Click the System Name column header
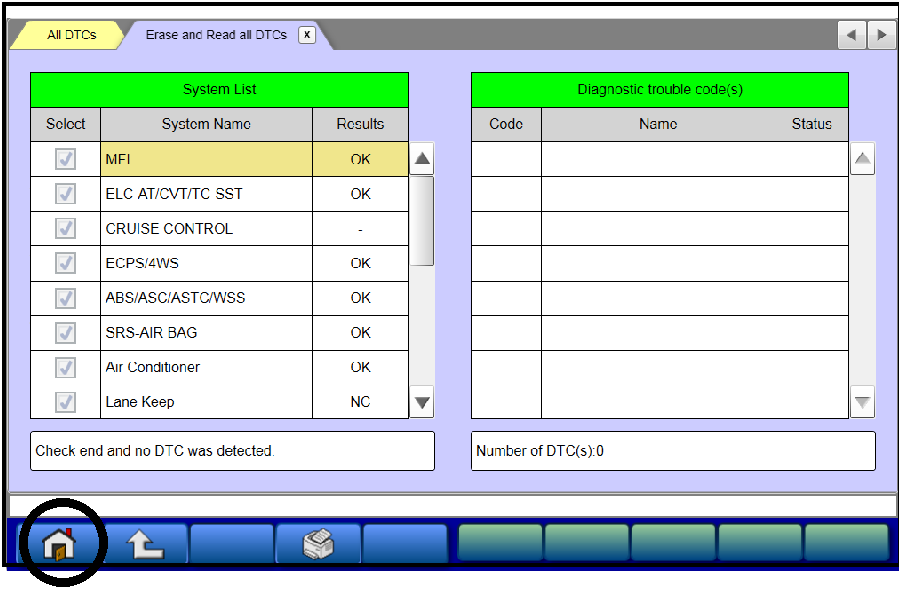This screenshot has height=589, width=901. point(206,124)
